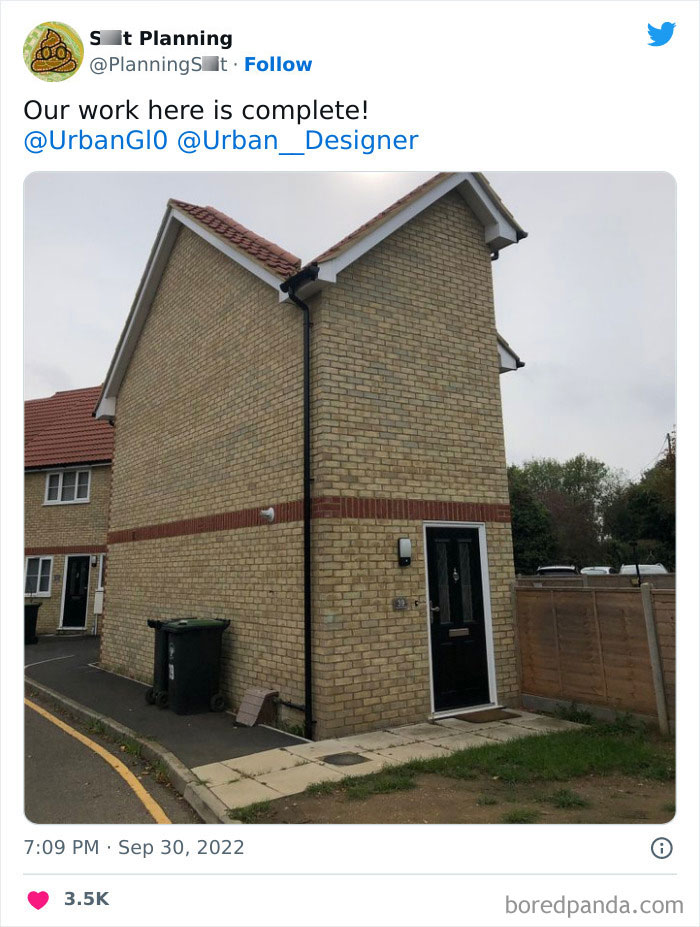700x927 pixels.
Task: Like the tweet with the heart icon
Action: 38,899
